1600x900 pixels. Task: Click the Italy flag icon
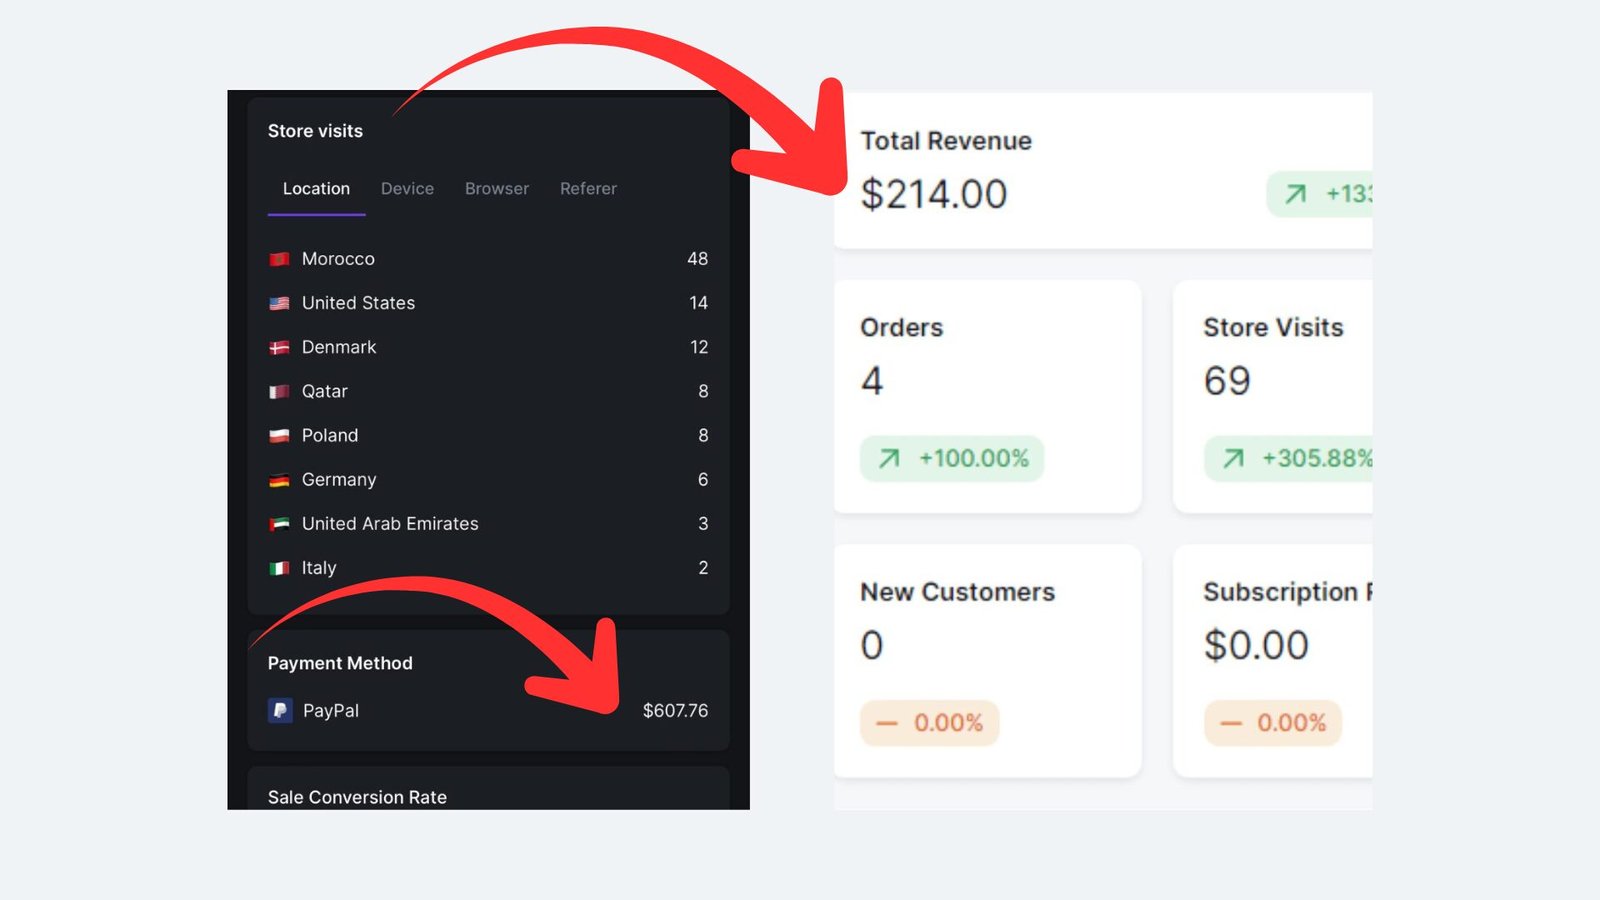[x=279, y=568]
